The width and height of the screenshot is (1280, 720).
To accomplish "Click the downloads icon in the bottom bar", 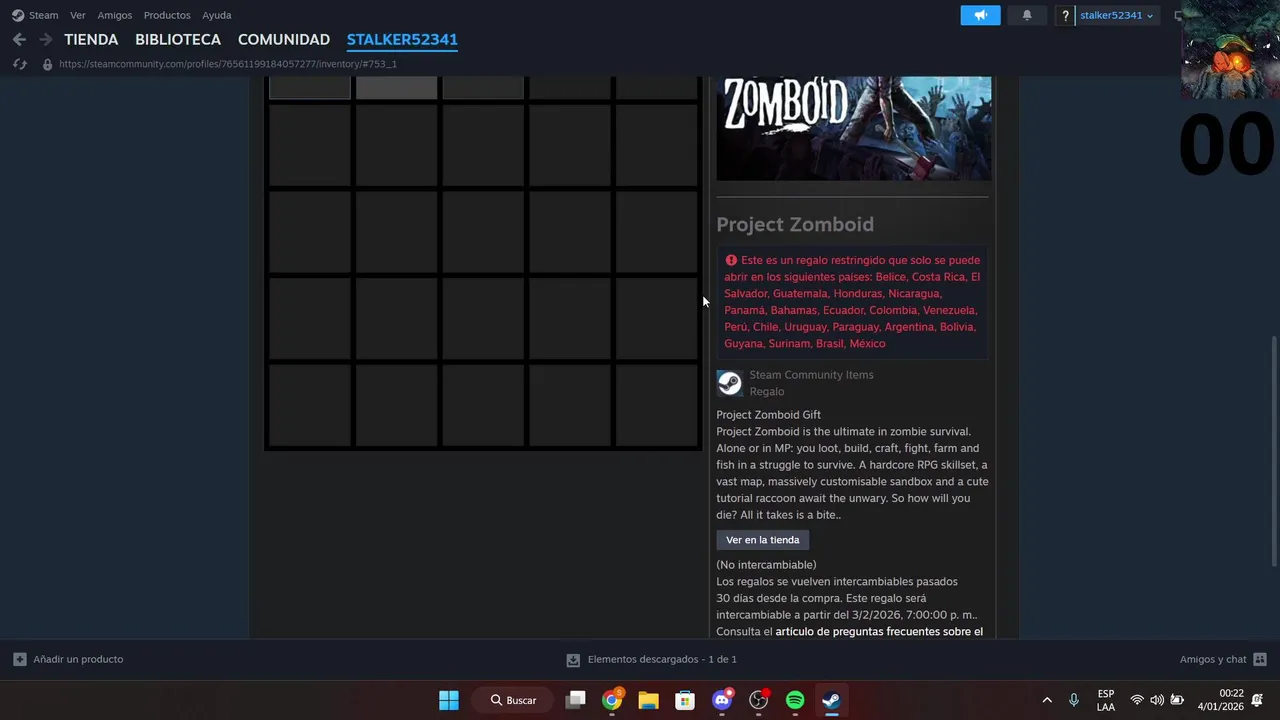I will coord(573,660).
